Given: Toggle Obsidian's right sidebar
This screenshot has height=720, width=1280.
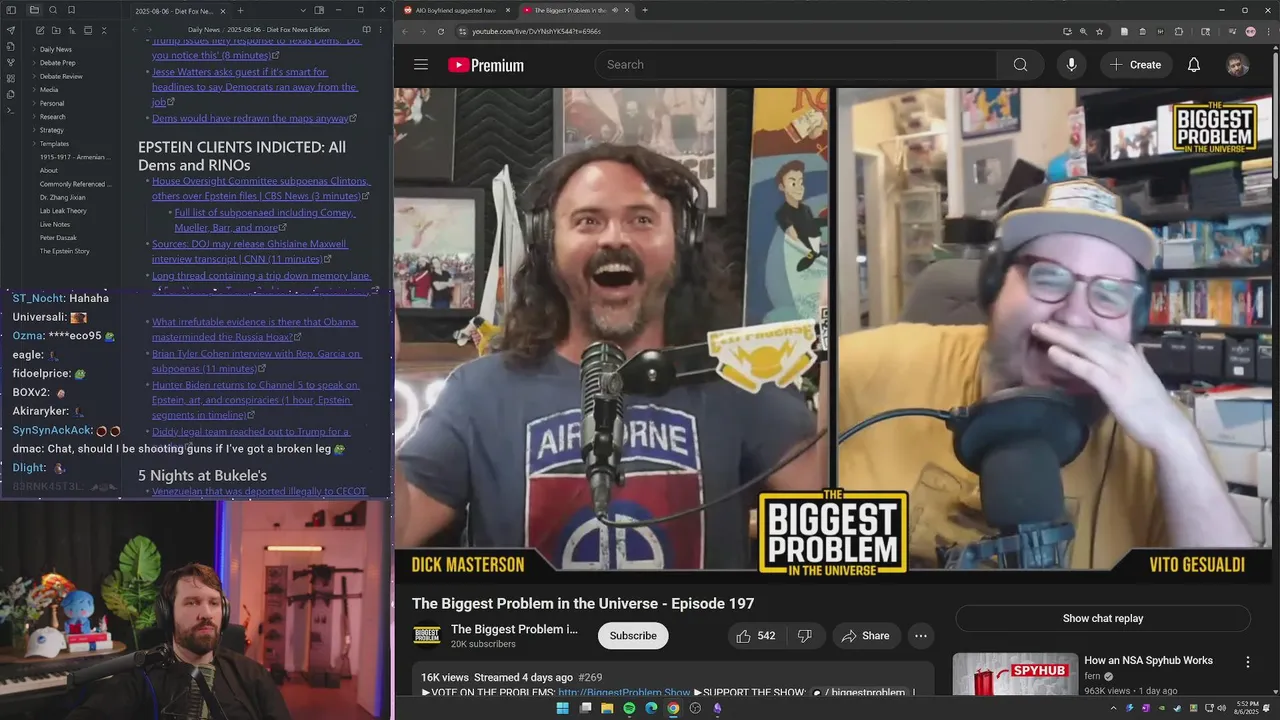Looking at the screenshot, I should point(319,10).
